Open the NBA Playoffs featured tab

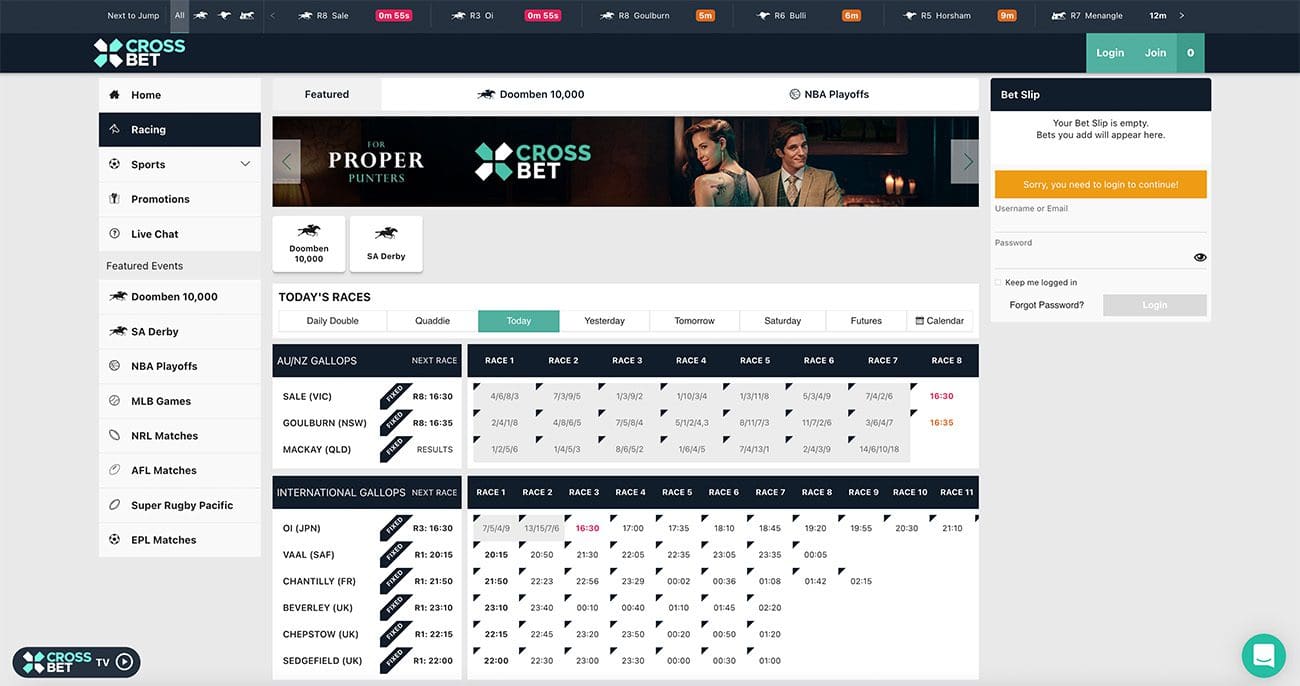point(829,94)
